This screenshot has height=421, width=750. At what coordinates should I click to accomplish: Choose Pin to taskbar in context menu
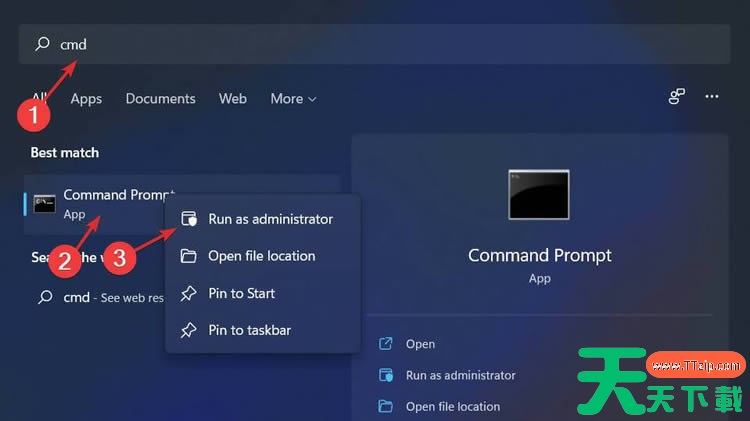[263, 330]
